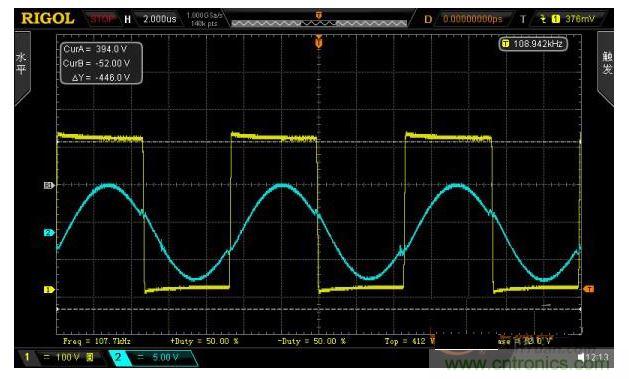The height and width of the screenshot is (379, 629).
Task: Select the delay 0.00000000ps readout
Action: coord(473,19)
